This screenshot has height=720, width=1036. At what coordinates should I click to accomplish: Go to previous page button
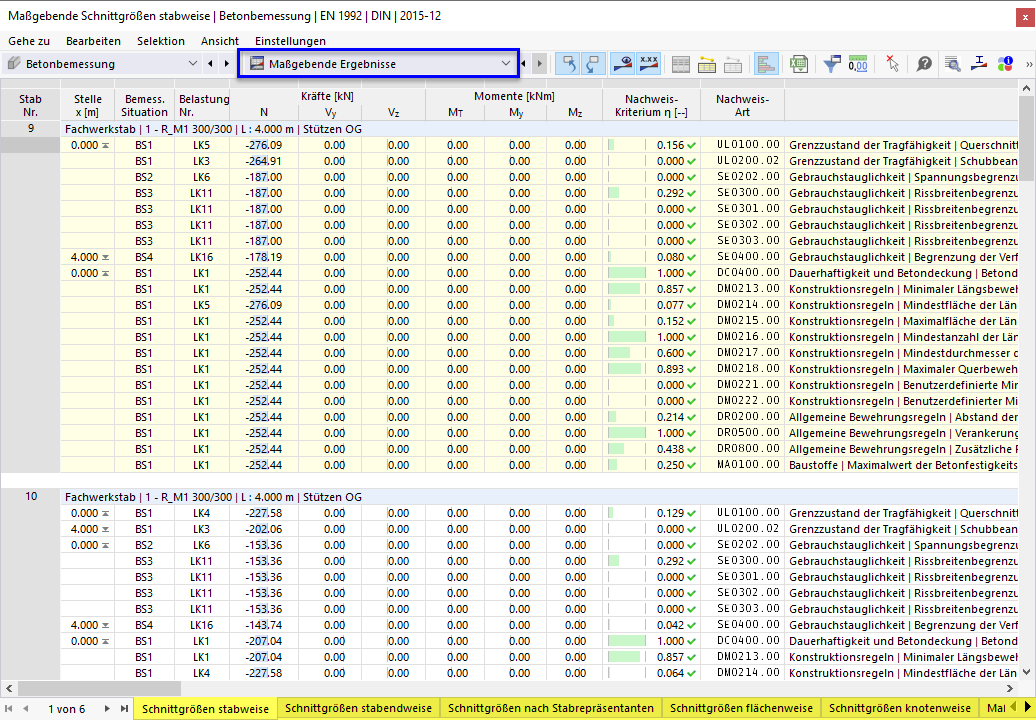coord(26,709)
